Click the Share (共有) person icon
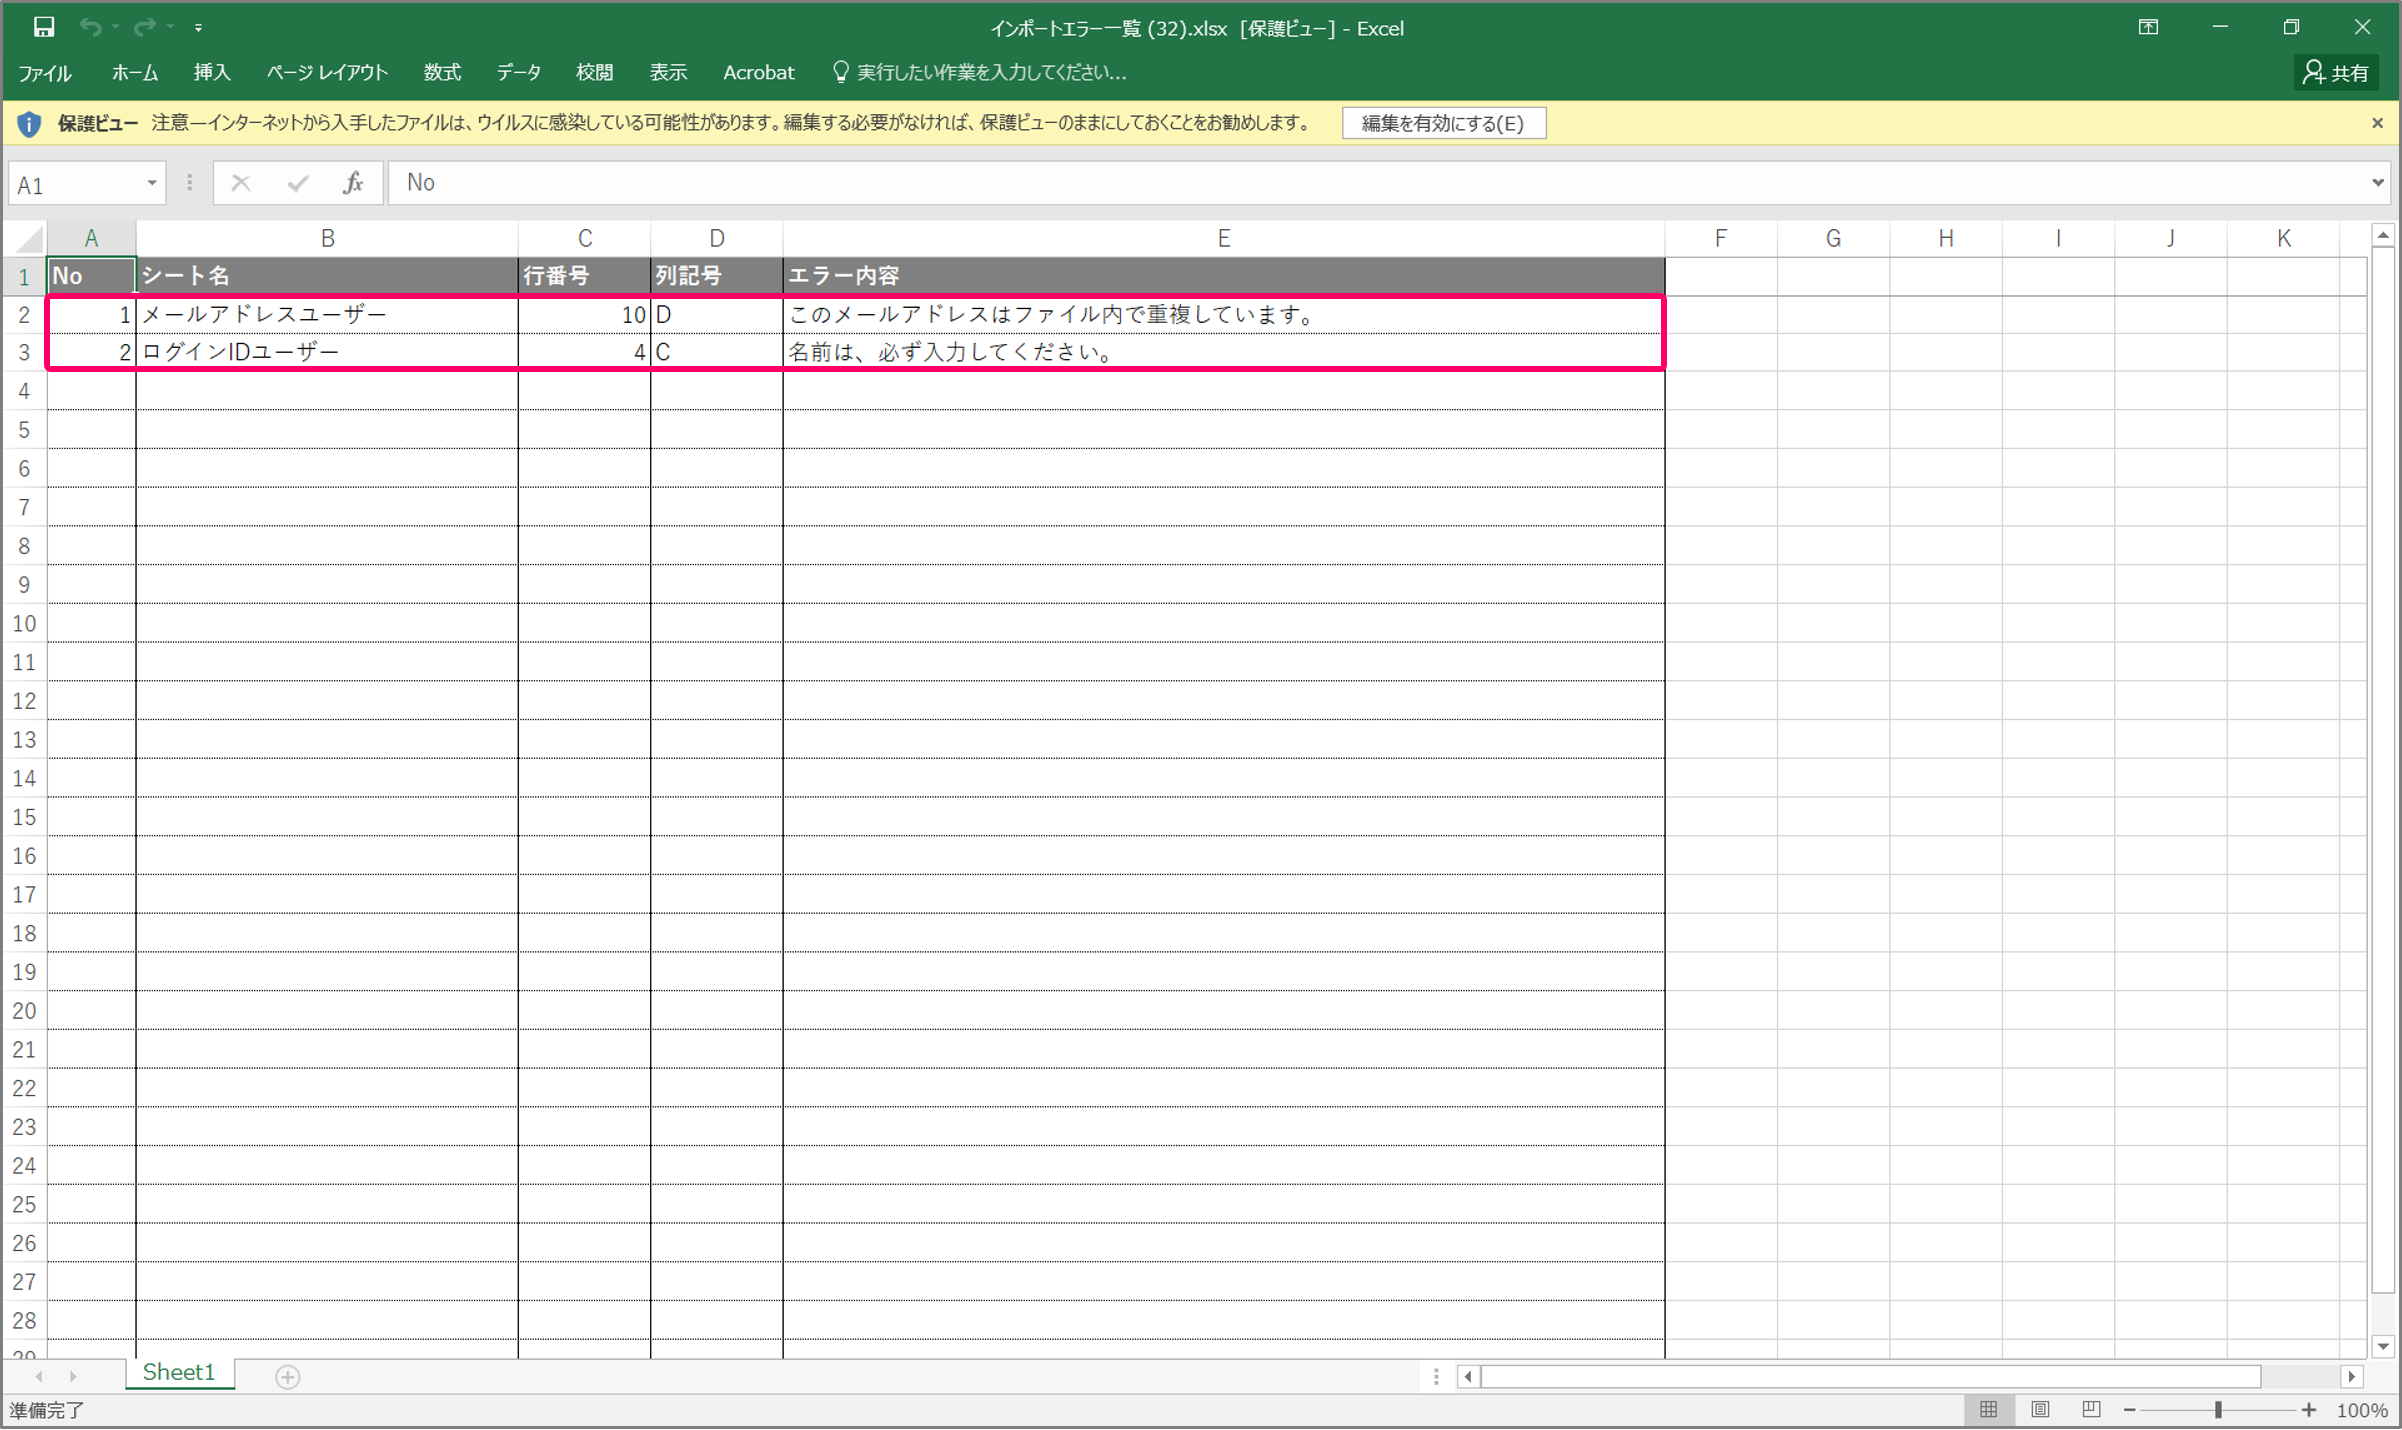 pos(2313,72)
